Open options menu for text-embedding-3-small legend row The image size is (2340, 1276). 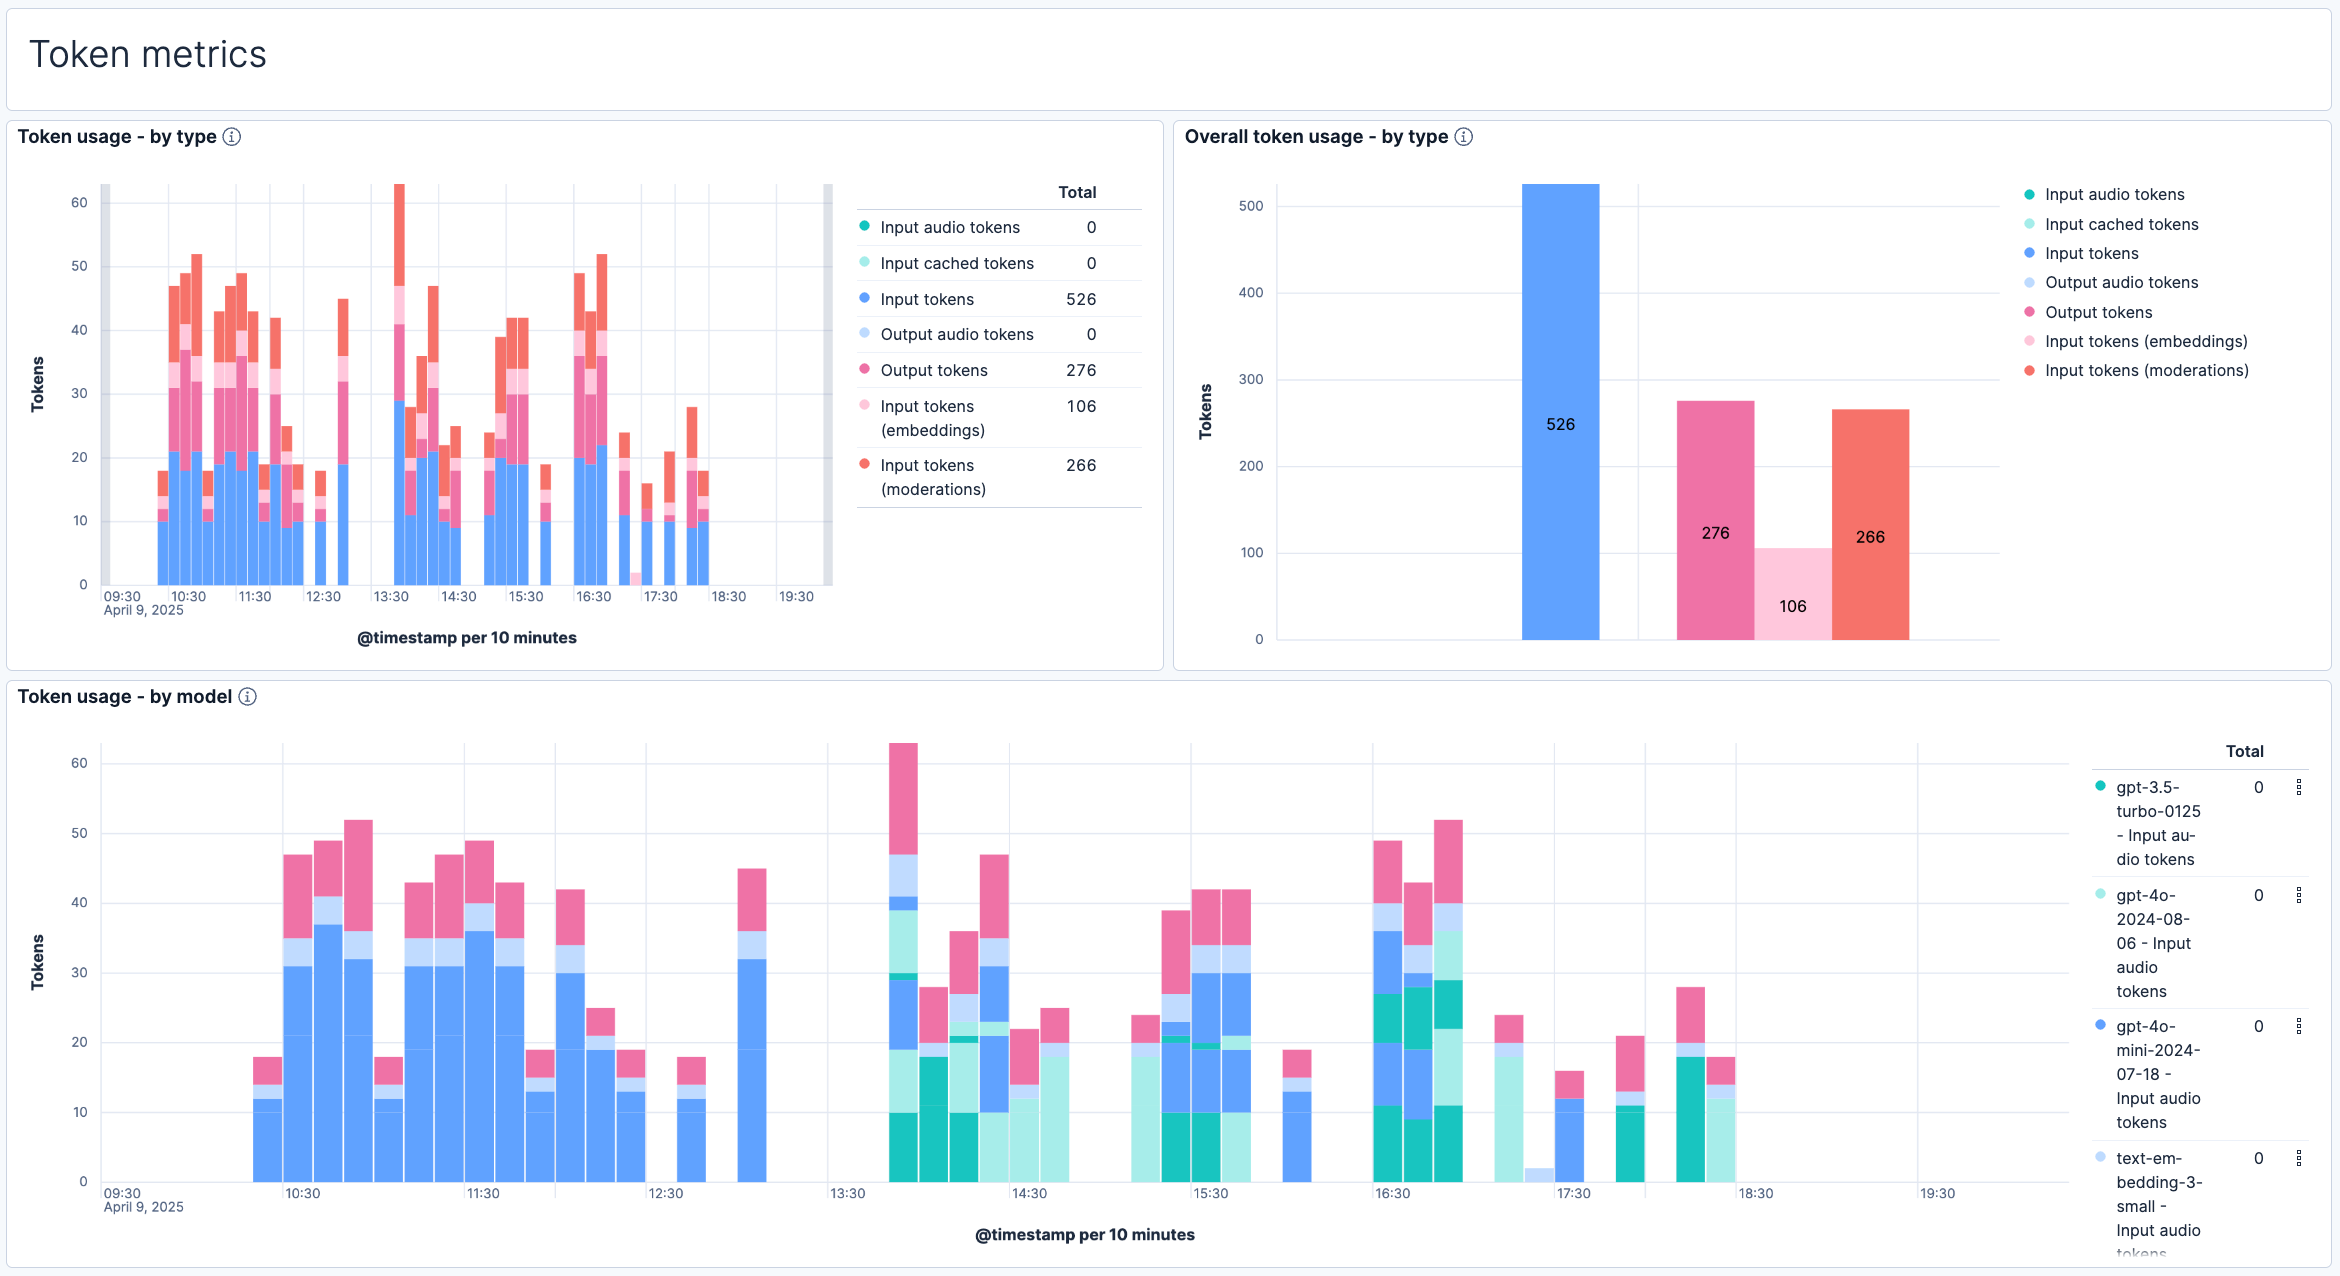point(2299,1159)
